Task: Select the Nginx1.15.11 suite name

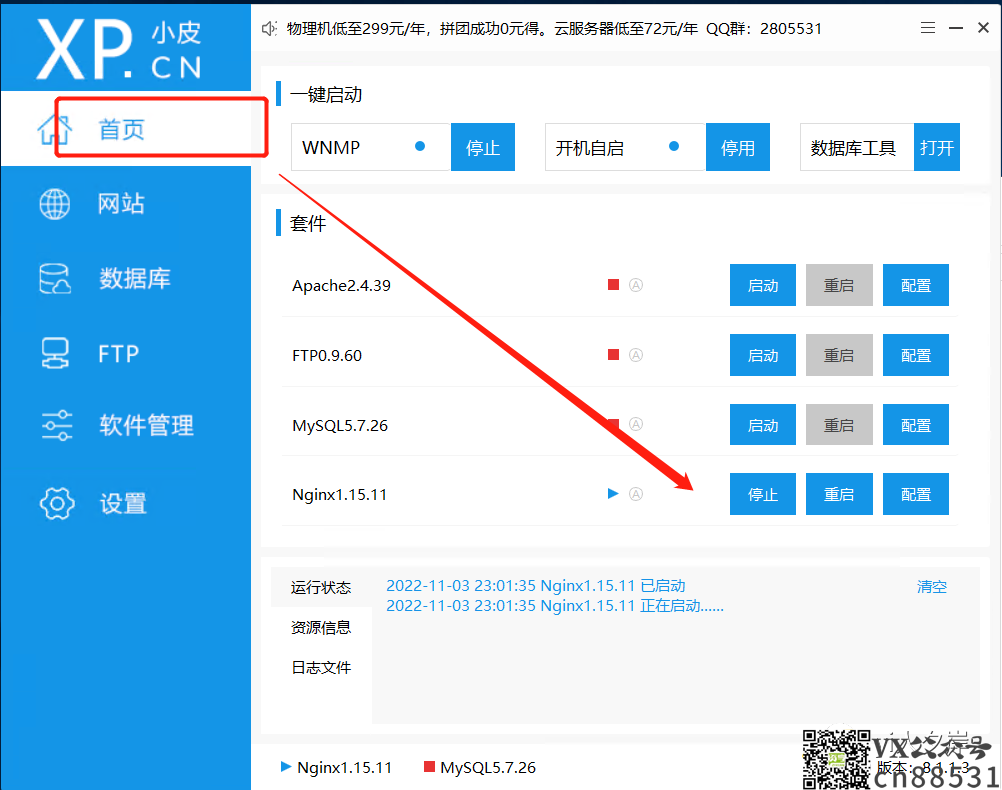Action: (x=339, y=494)
